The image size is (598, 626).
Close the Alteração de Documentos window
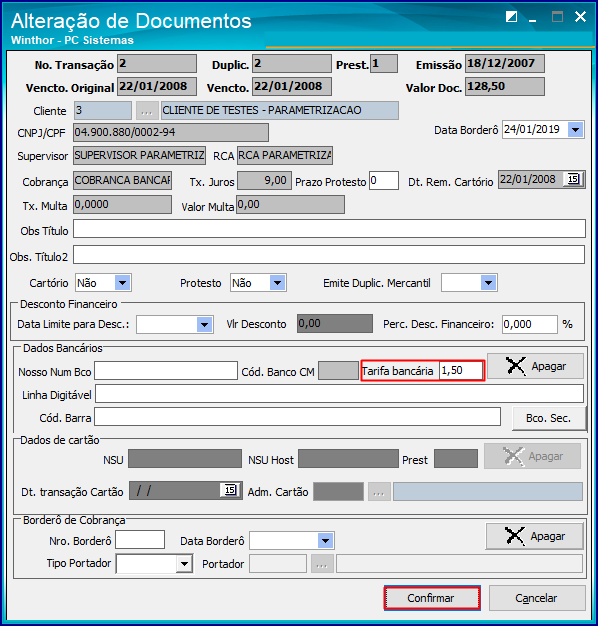[x=580, y=17]
